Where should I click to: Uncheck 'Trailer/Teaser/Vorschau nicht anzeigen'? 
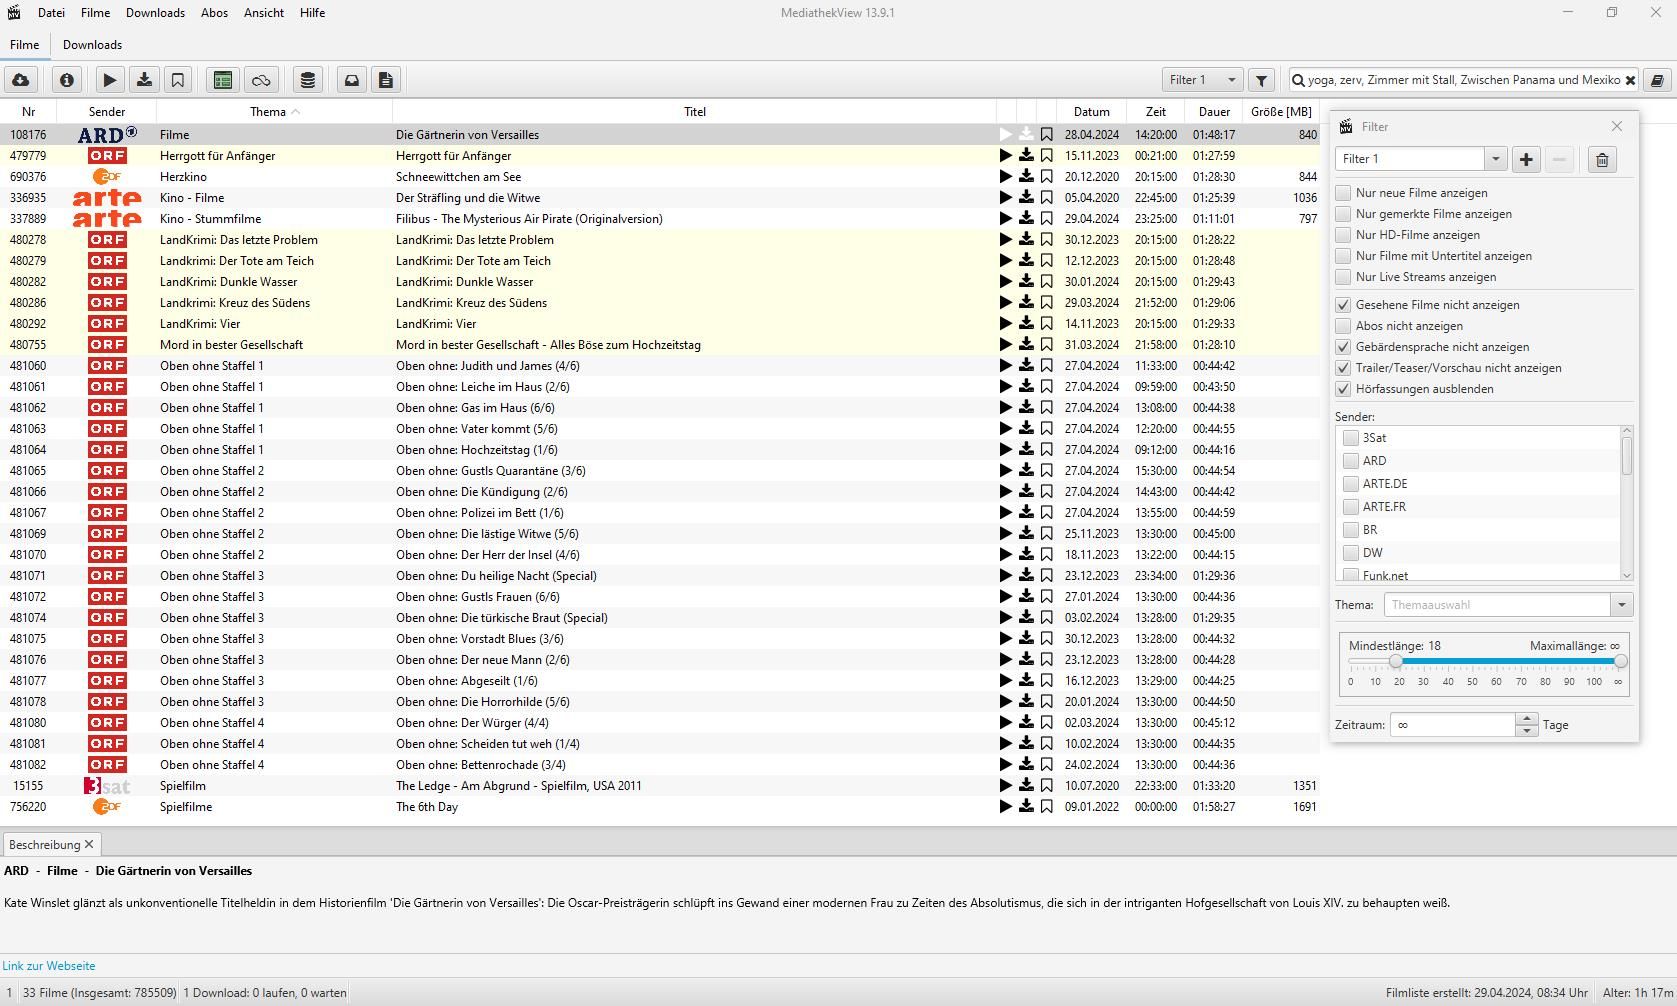point(1343,368)
